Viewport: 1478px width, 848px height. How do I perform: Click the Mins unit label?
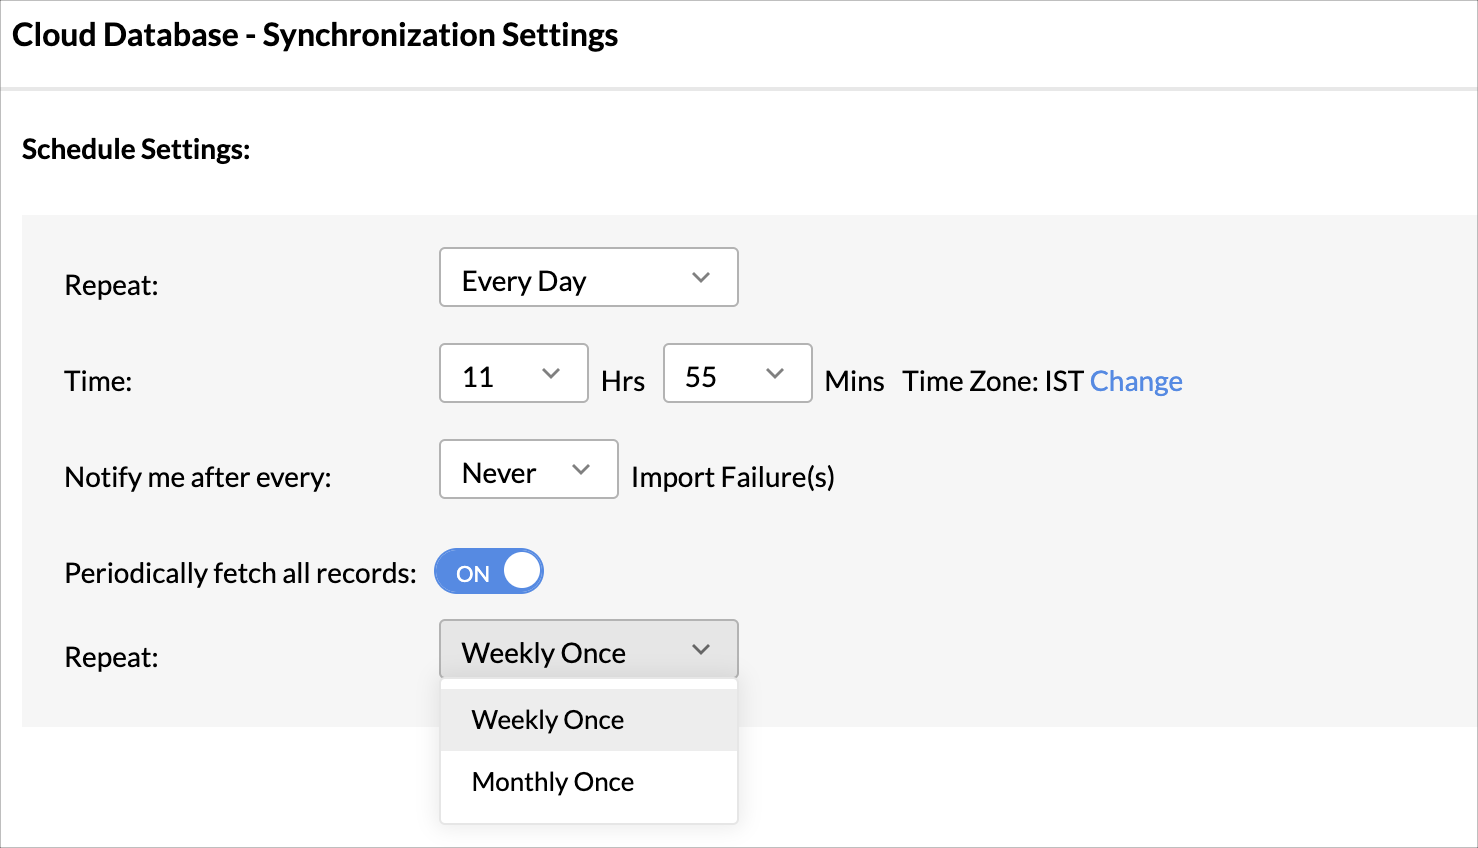(854, 381)
